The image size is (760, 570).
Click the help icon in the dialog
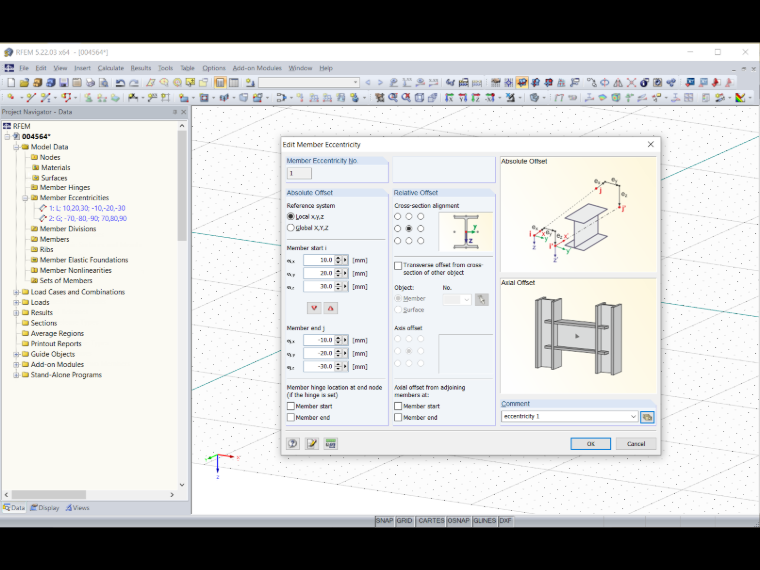pyautogui.click(x=293, y=443)
